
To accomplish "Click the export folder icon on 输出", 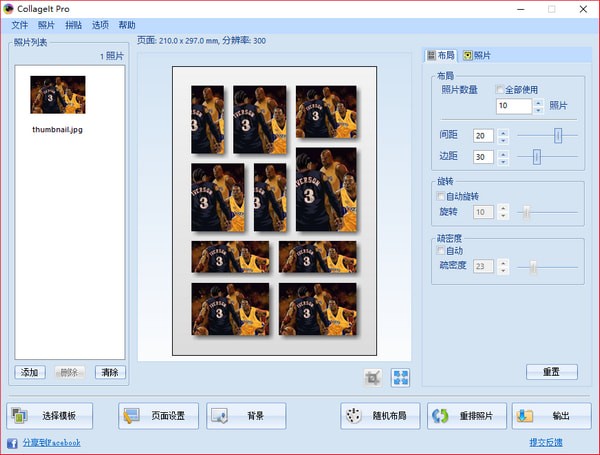I will [525, 416].
